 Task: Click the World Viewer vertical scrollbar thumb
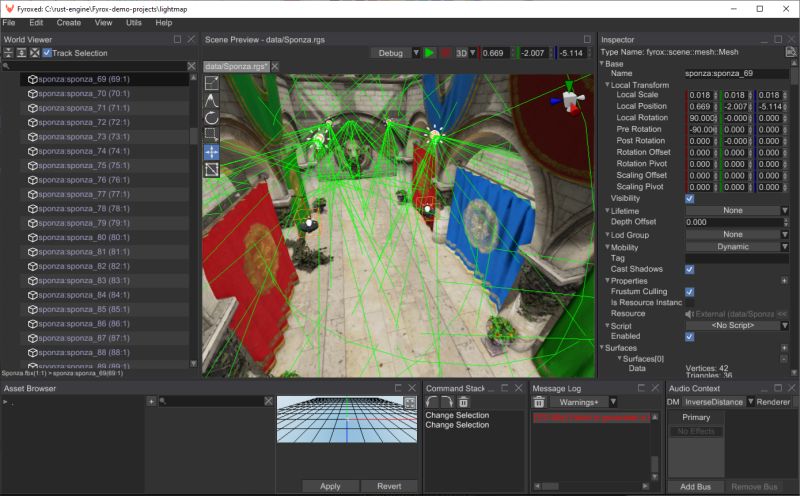tap(193, 136)
